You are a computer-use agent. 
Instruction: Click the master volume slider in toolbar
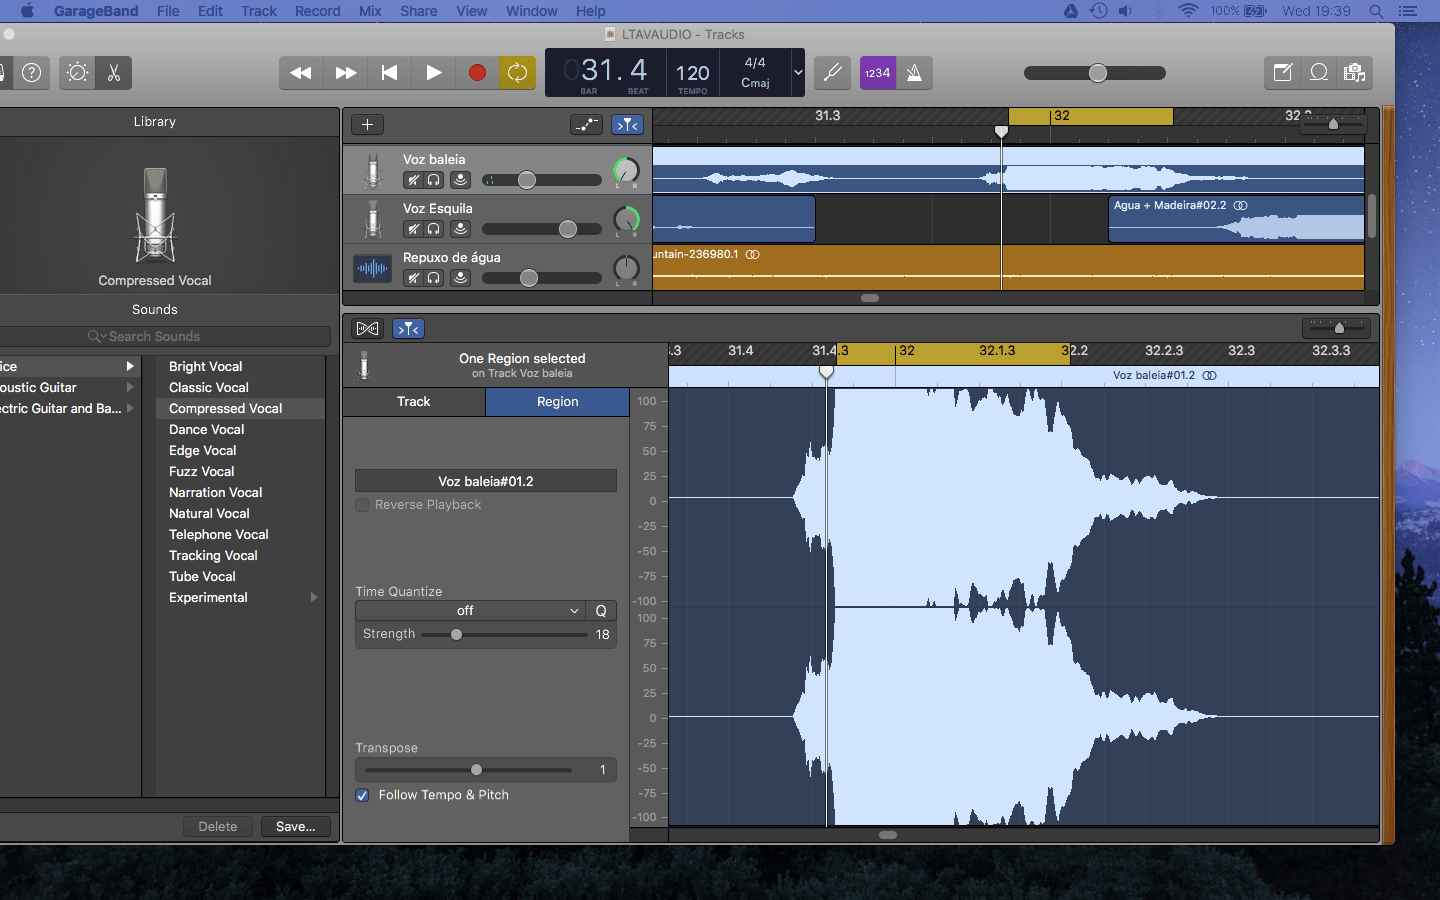click(1095, 73)
